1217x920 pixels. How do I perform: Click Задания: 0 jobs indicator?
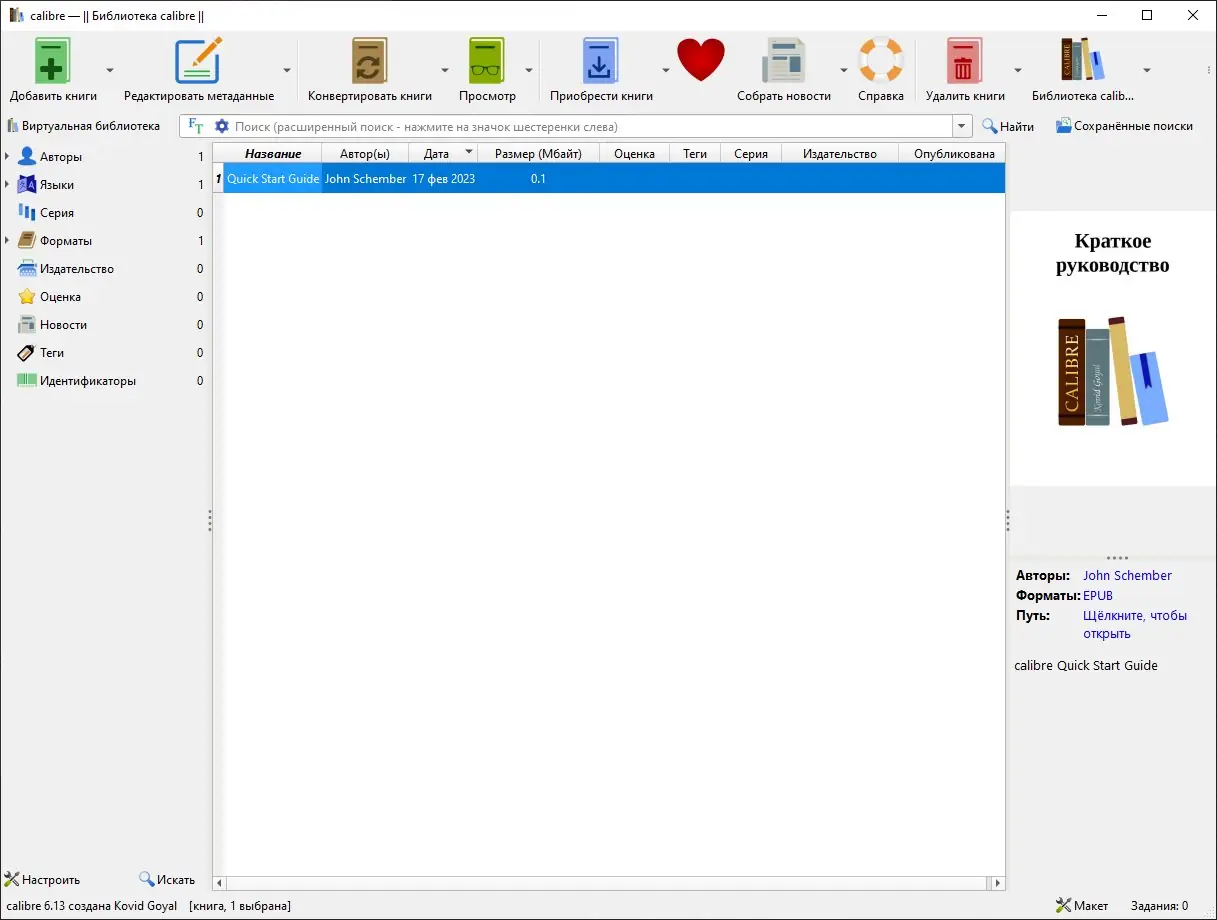[1159, 906]
